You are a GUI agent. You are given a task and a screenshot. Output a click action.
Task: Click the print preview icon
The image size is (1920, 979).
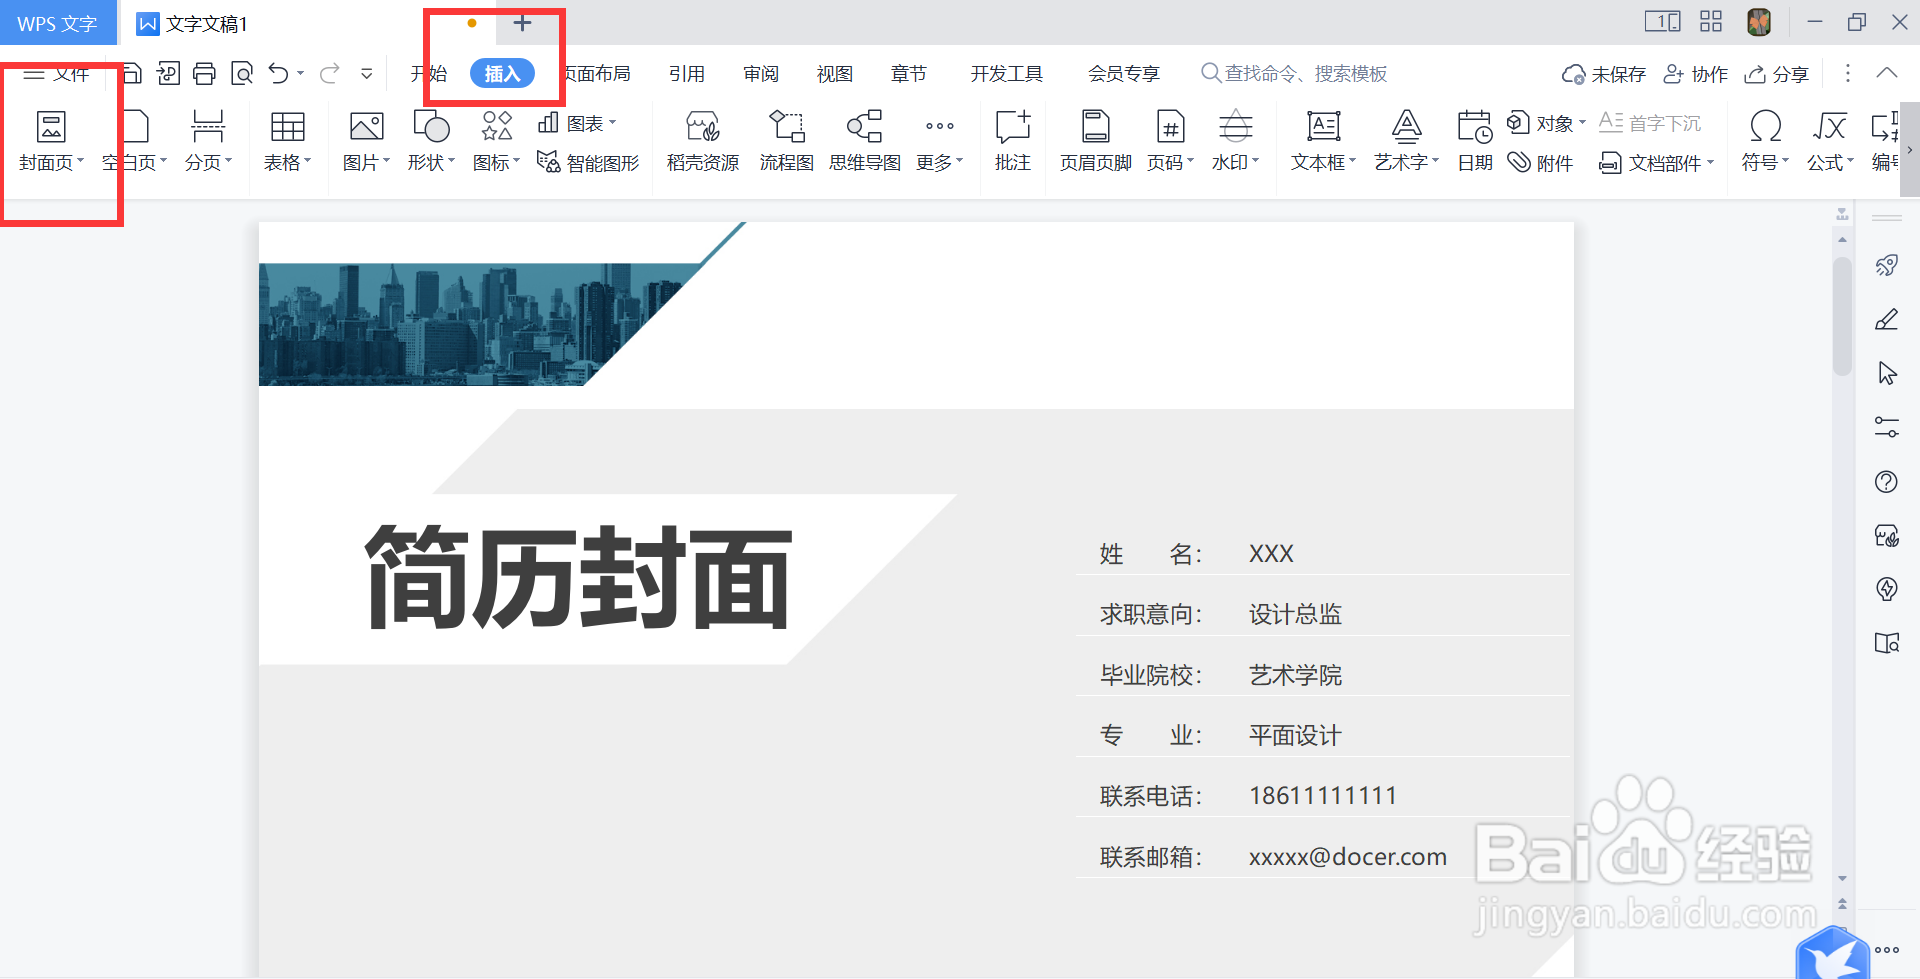[x=242, y=73]
